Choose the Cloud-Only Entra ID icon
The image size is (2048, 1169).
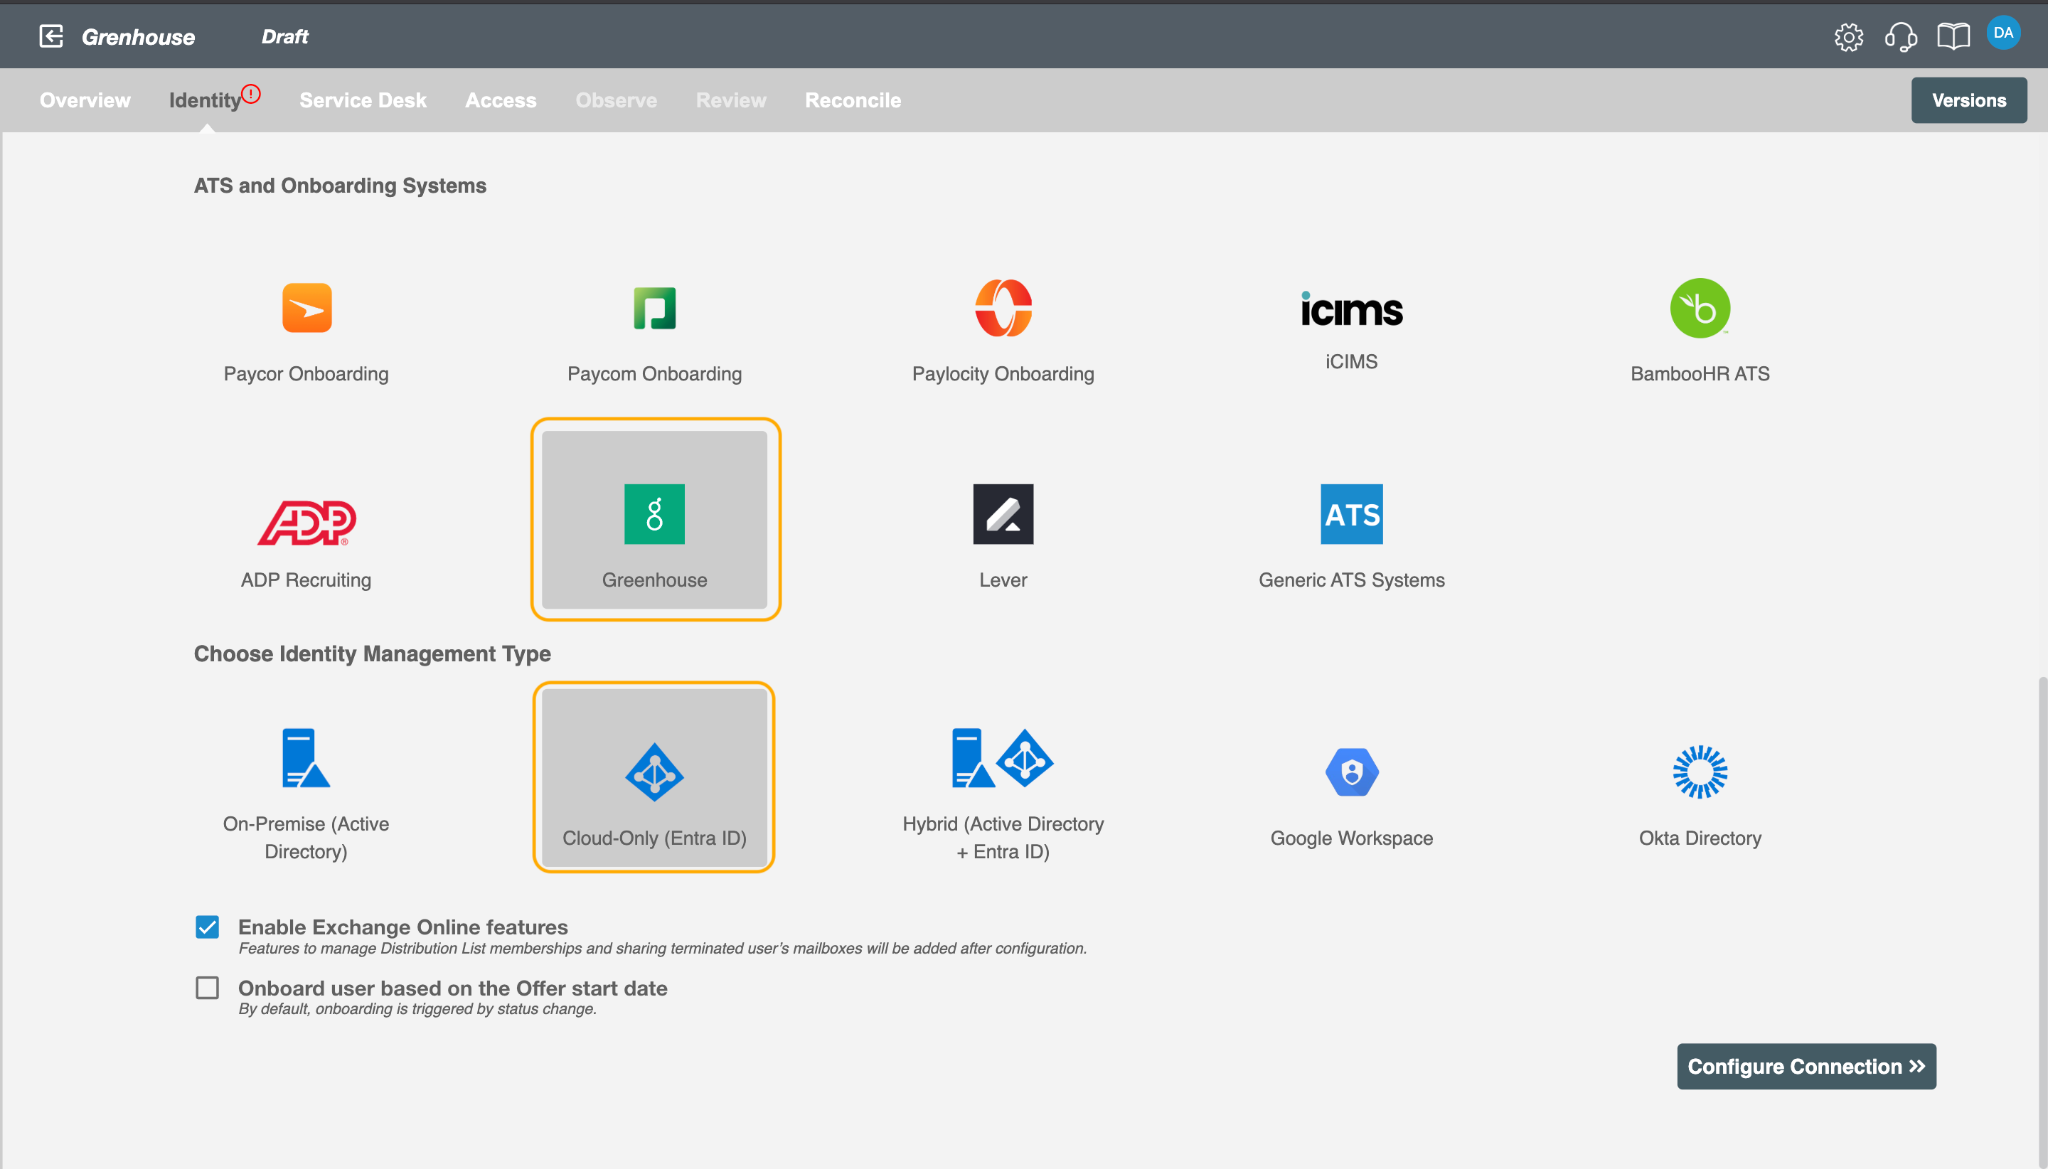654,772
